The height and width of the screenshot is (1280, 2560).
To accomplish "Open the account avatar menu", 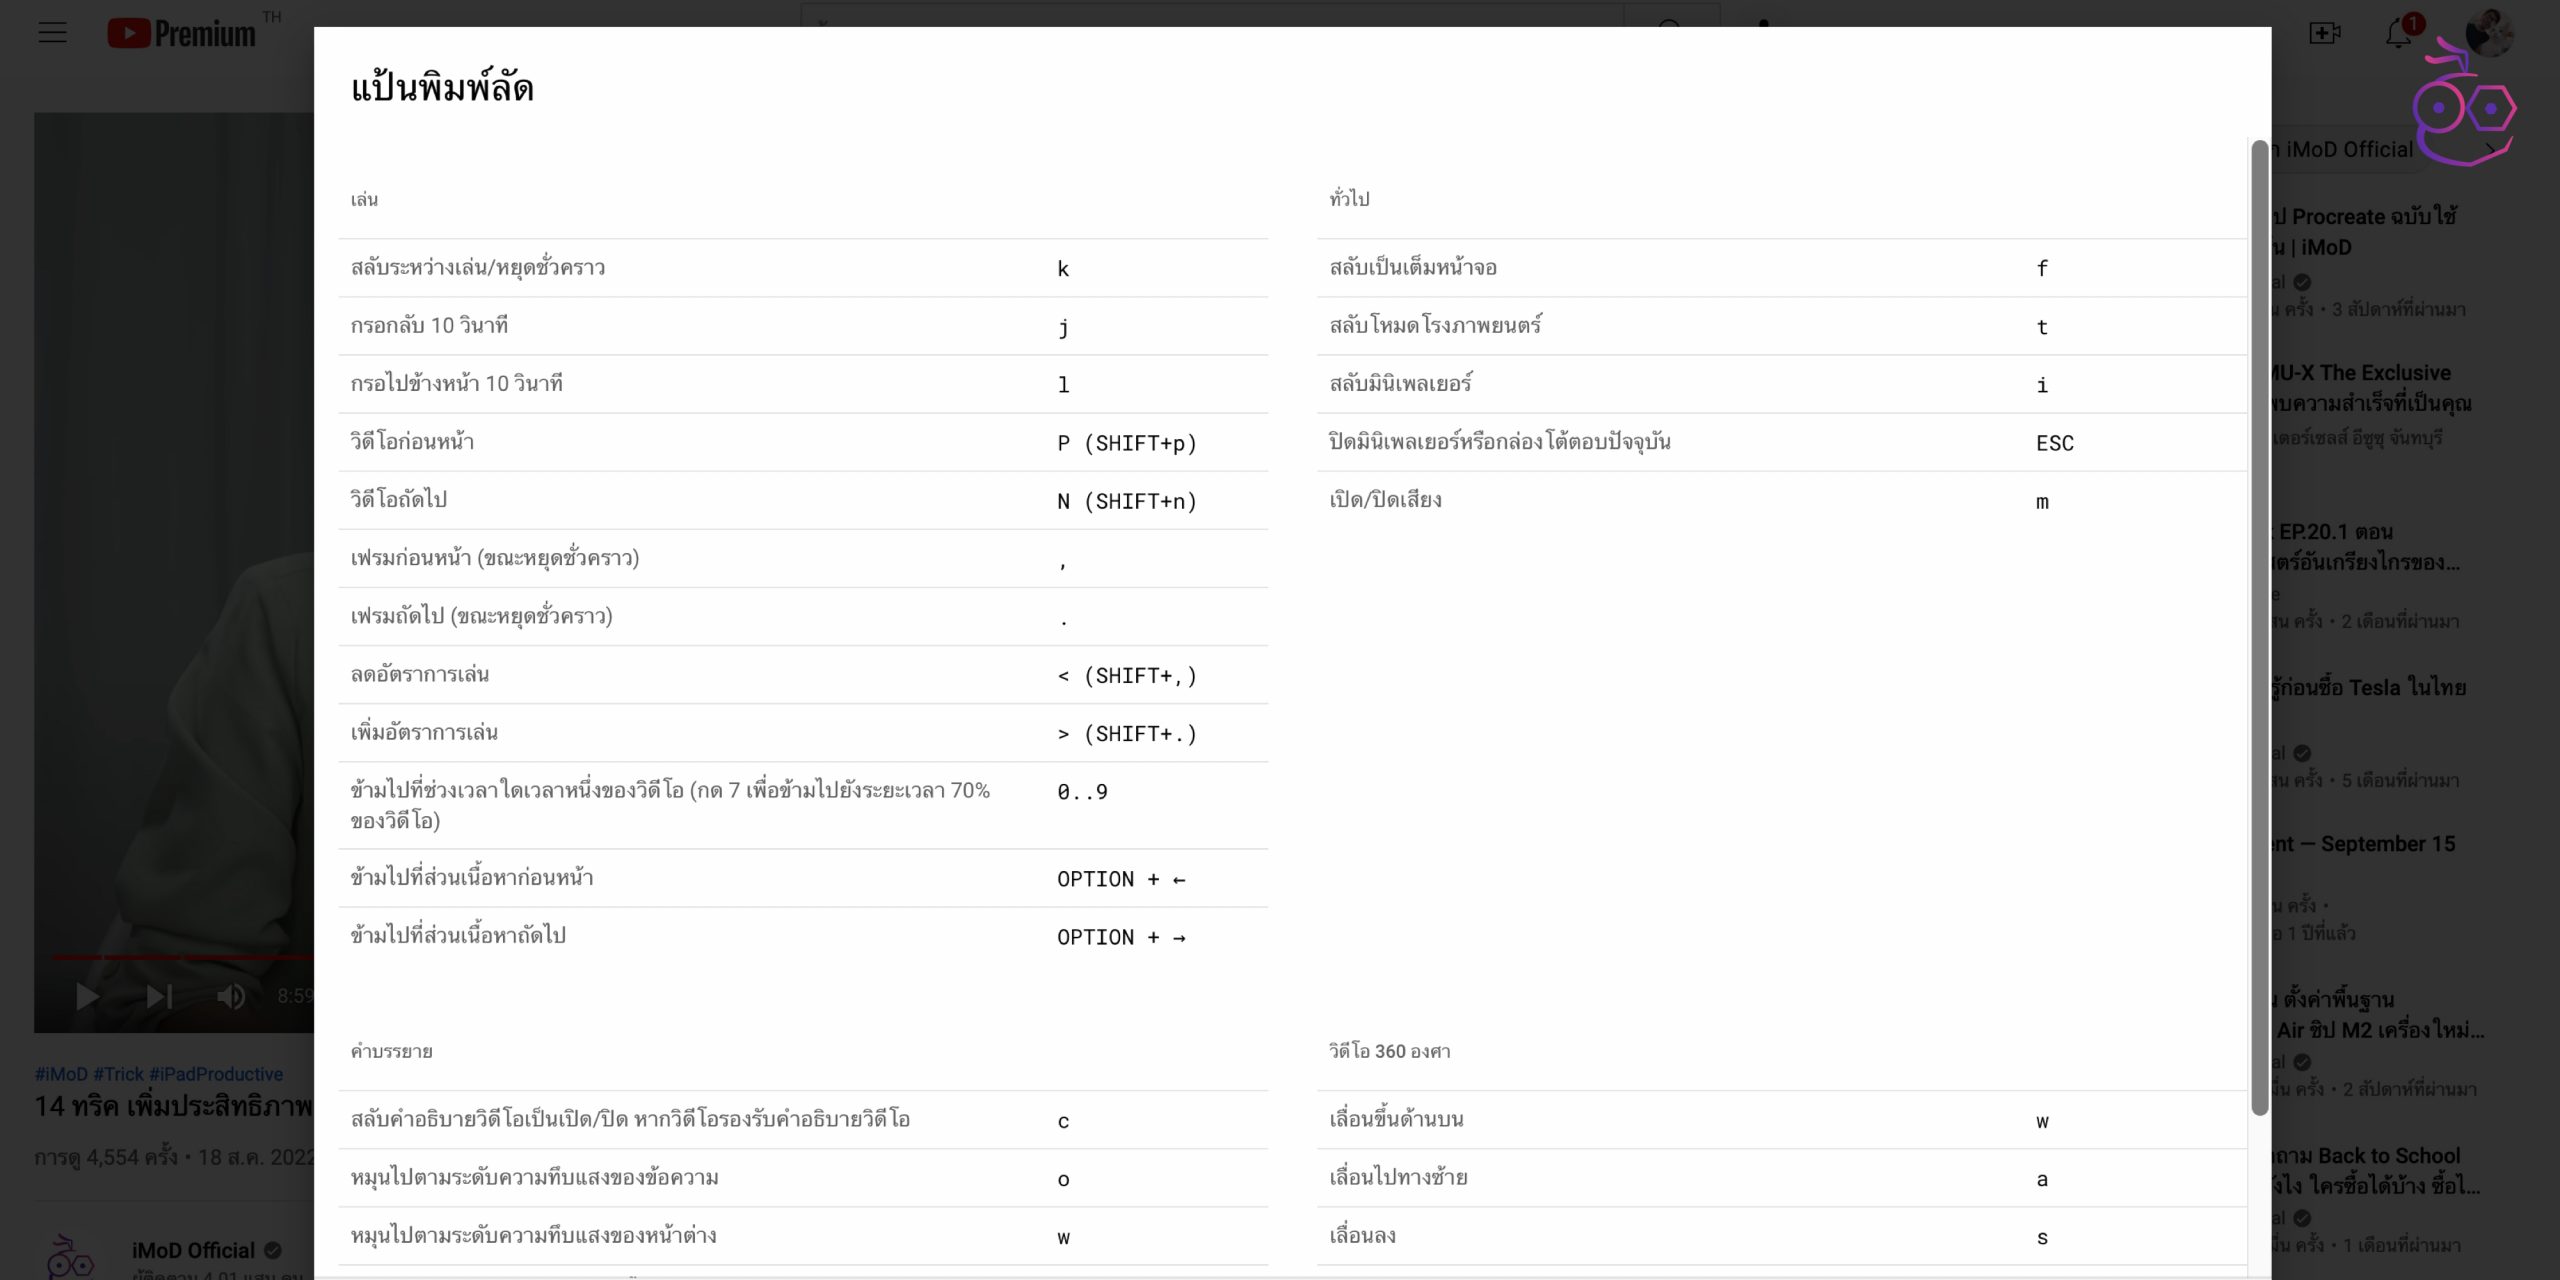I will coord(2487,34).
